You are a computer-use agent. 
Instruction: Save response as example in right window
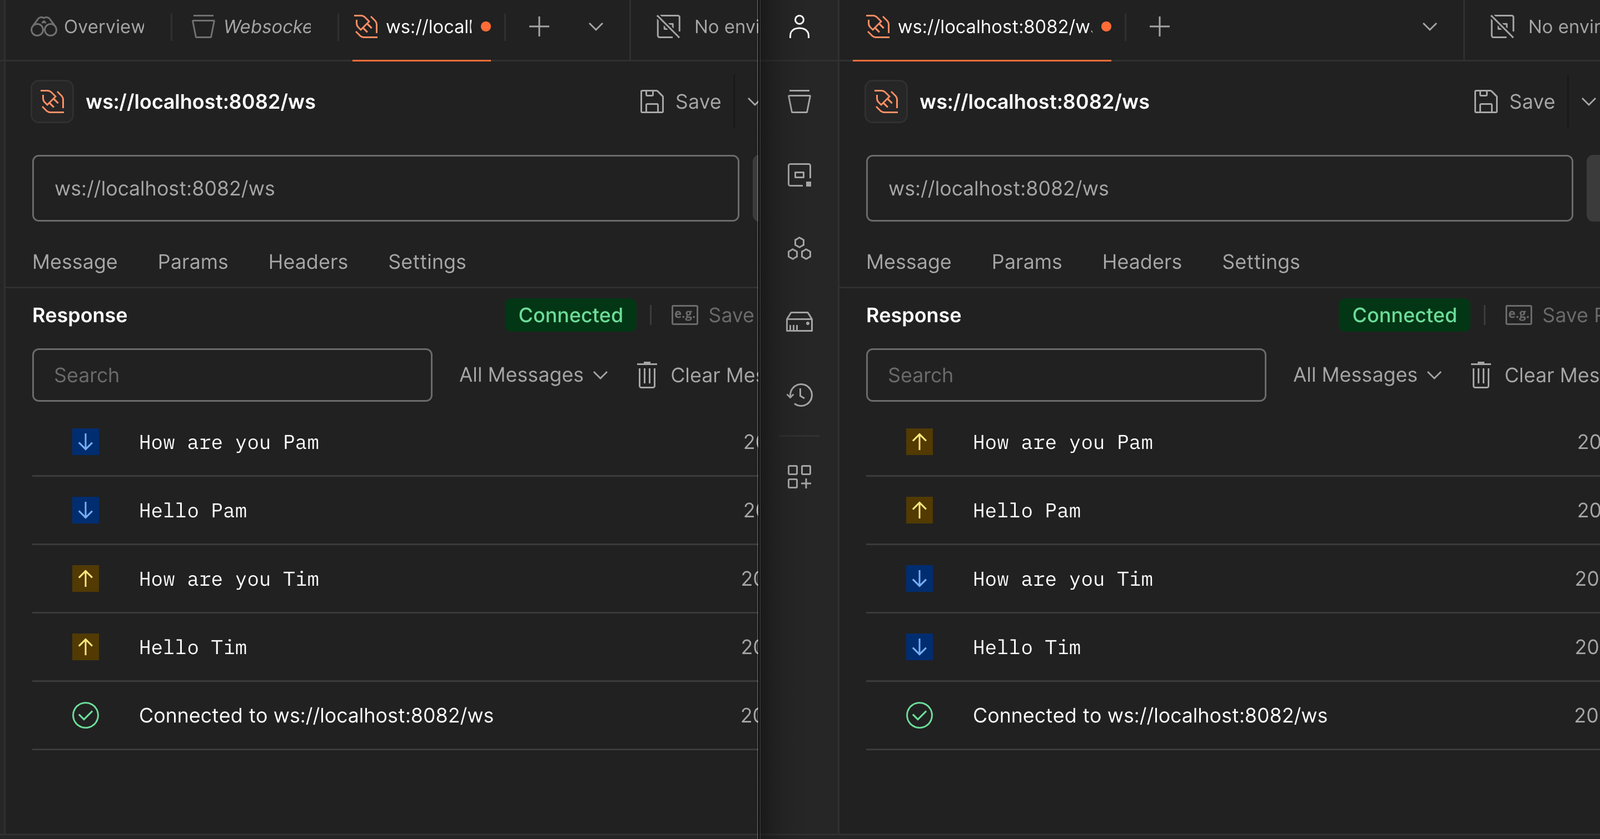(1550, 315)
